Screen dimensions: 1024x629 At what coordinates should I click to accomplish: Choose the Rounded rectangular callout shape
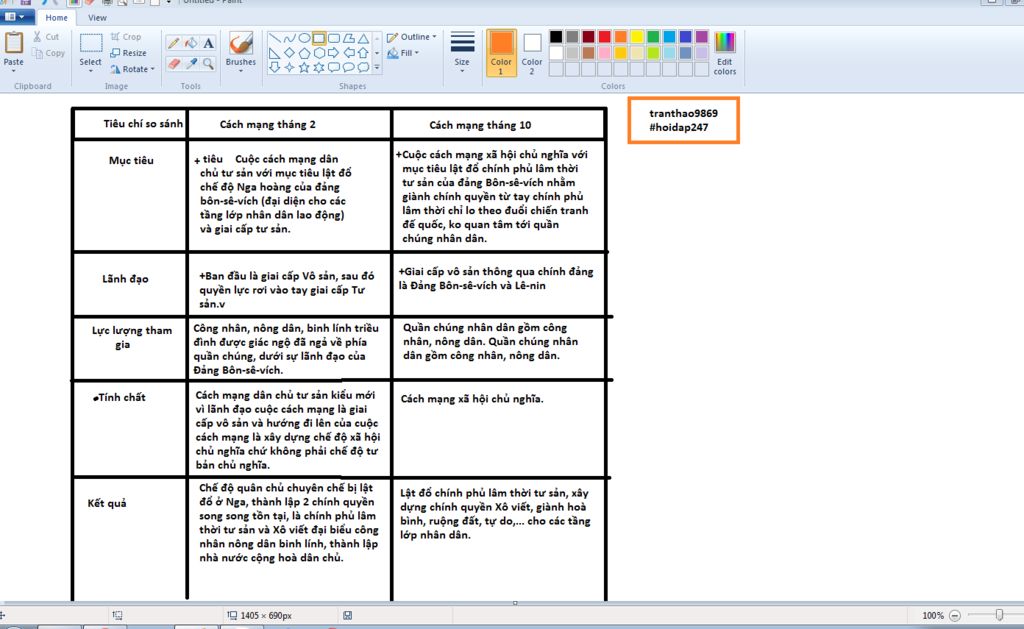tap(334, 67)
